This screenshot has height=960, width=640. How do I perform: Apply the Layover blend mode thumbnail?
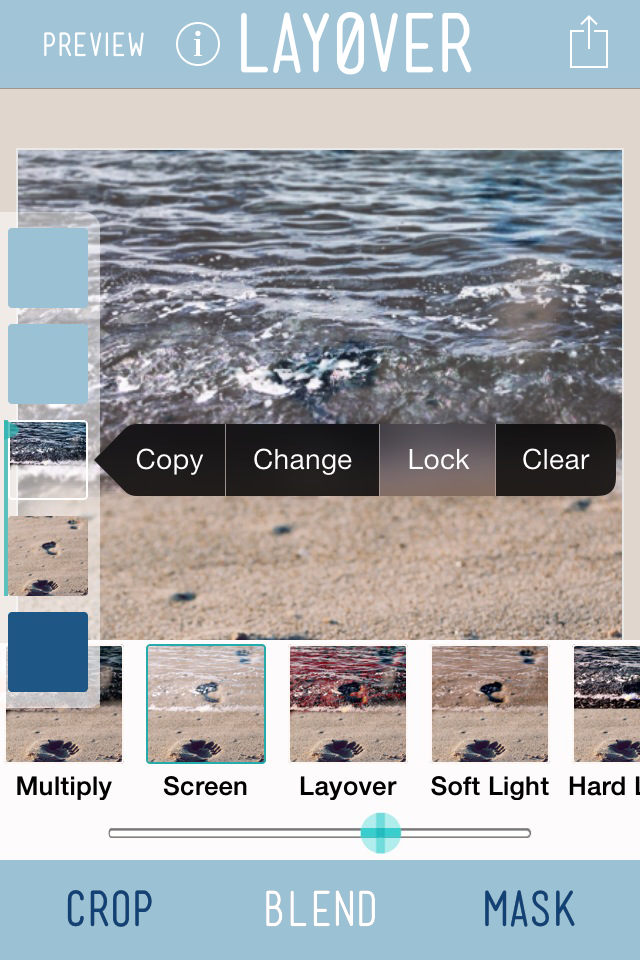pyautogui.click(x=348, y=704)
